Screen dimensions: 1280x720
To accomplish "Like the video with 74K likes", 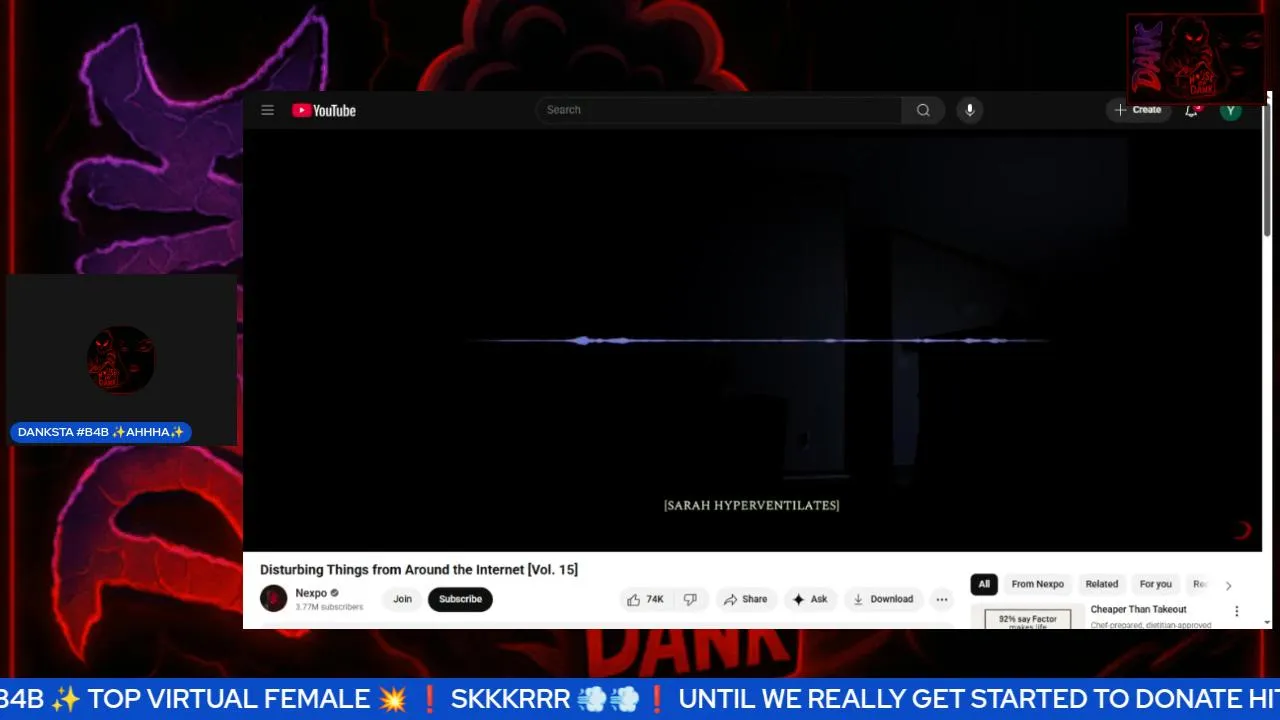I will 645,599.
